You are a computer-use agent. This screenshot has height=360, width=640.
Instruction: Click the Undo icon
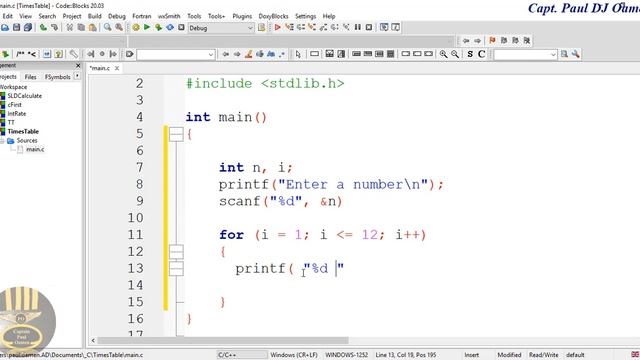click(43, 27)
